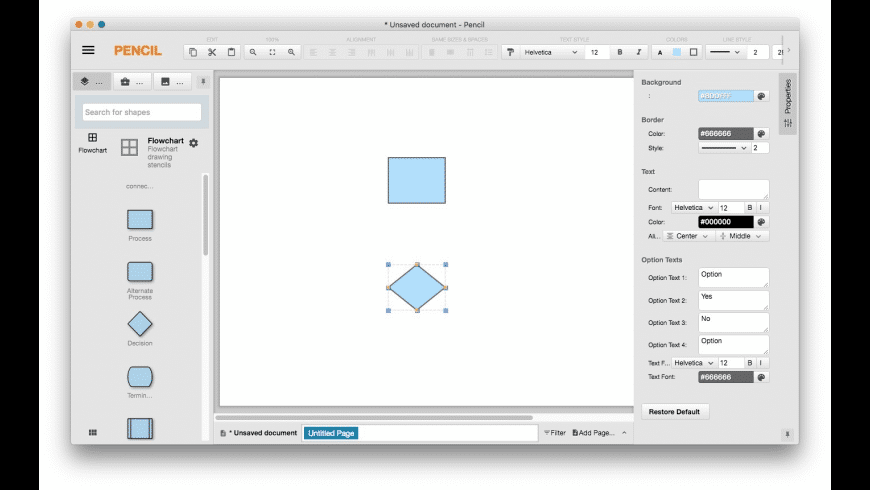The image size is (870, 490).
Task: Click the toolbar text color A swatch
Action: [x=660, y=52]
